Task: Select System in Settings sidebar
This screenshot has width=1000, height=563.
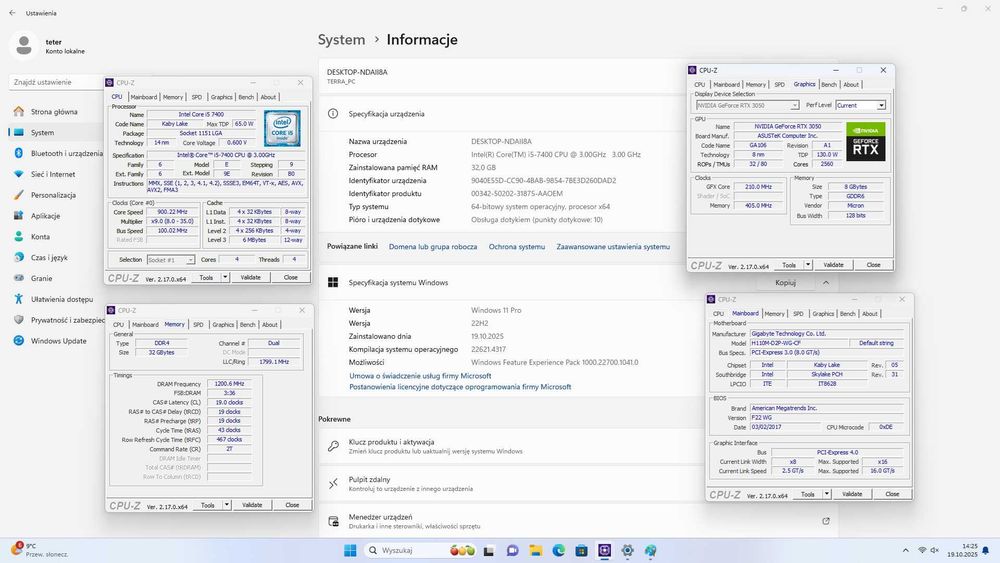Action: [x=55, y=133]
